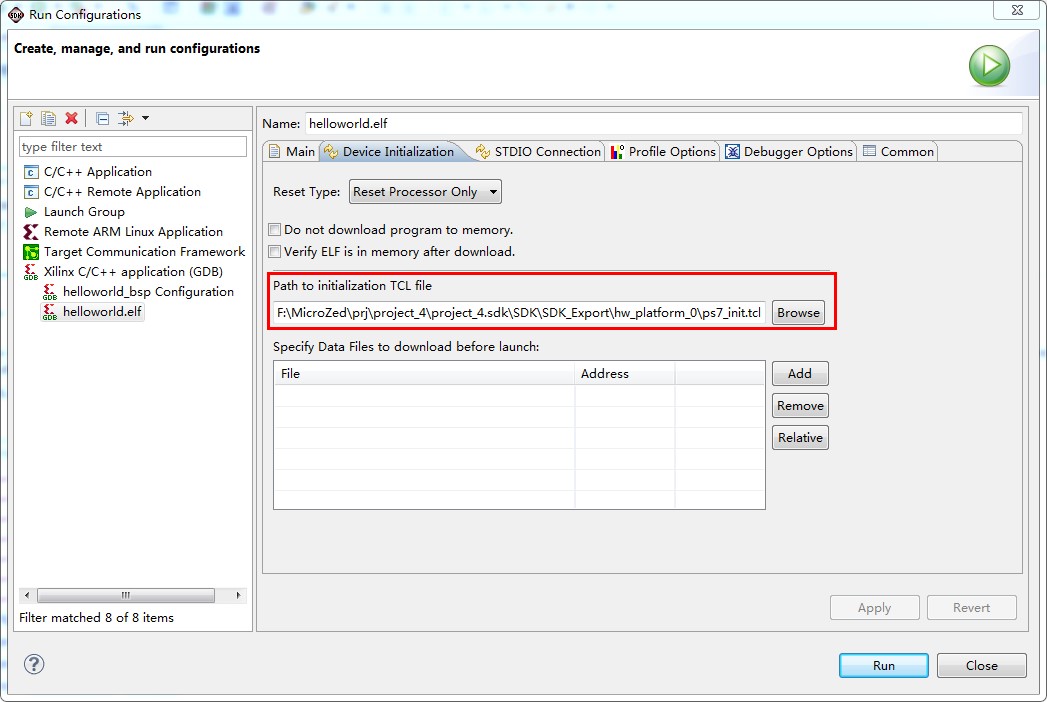Viewport: 1047px width, 702px height.
Task: Click the Address column header
Action: [x=624, y=373]
